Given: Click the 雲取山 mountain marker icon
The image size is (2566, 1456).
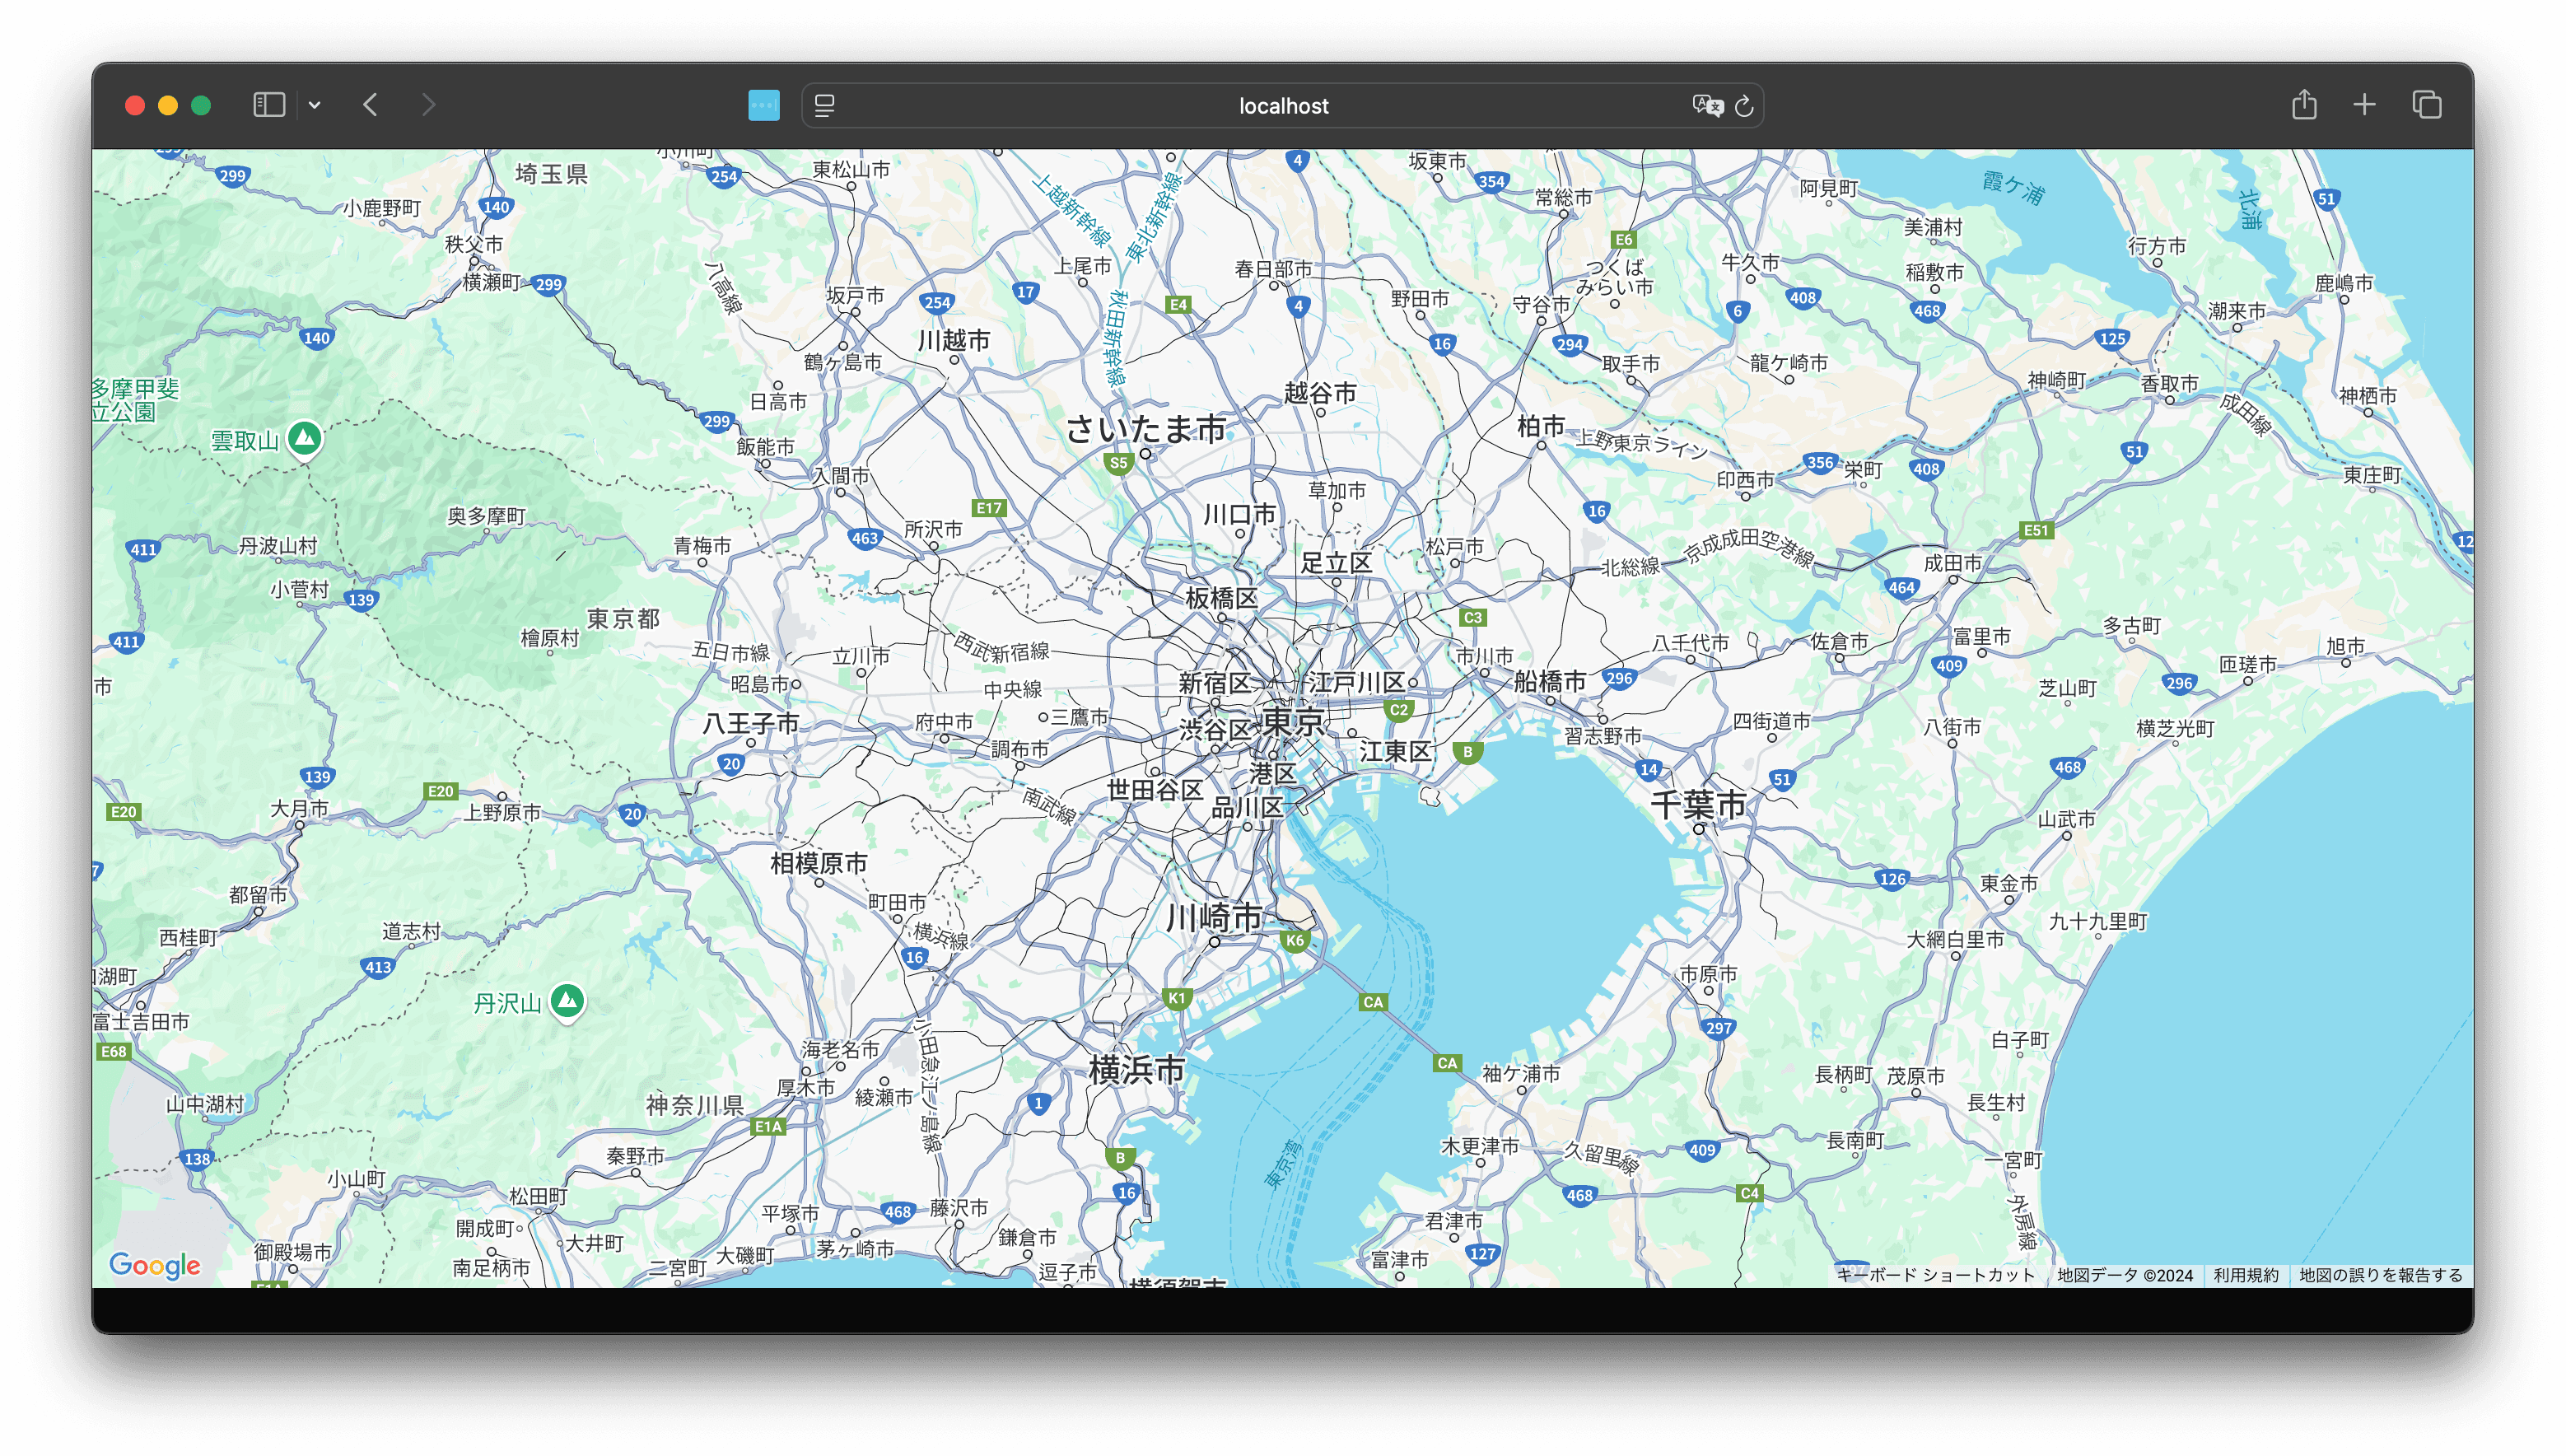Looking at the screenshot, I should coord(305,438).
